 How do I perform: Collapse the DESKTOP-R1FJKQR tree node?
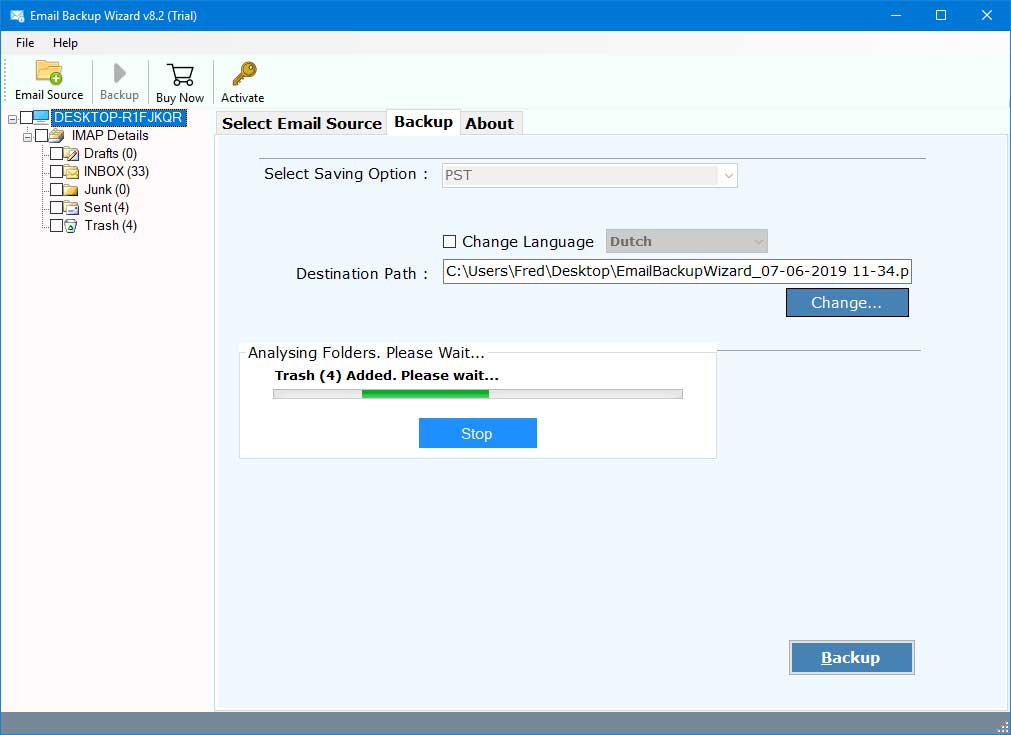coord(12,119)
